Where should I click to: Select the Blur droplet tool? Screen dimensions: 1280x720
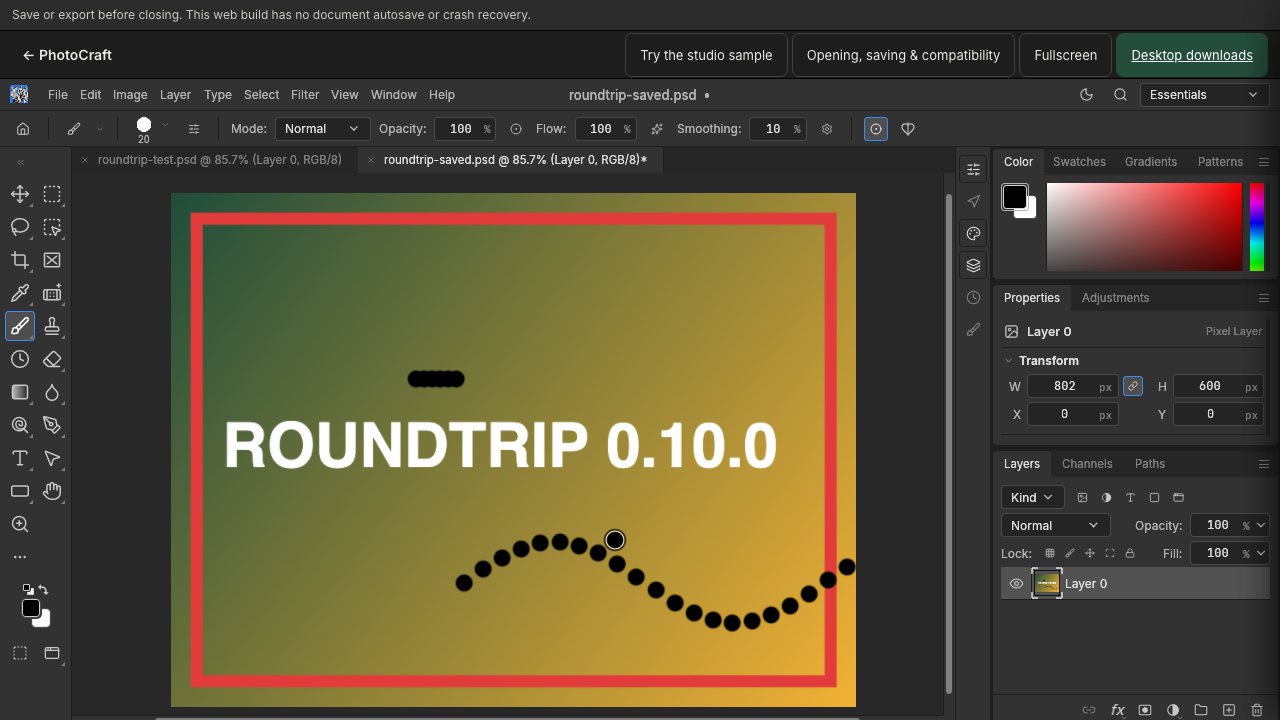click(x=52, y=393)
